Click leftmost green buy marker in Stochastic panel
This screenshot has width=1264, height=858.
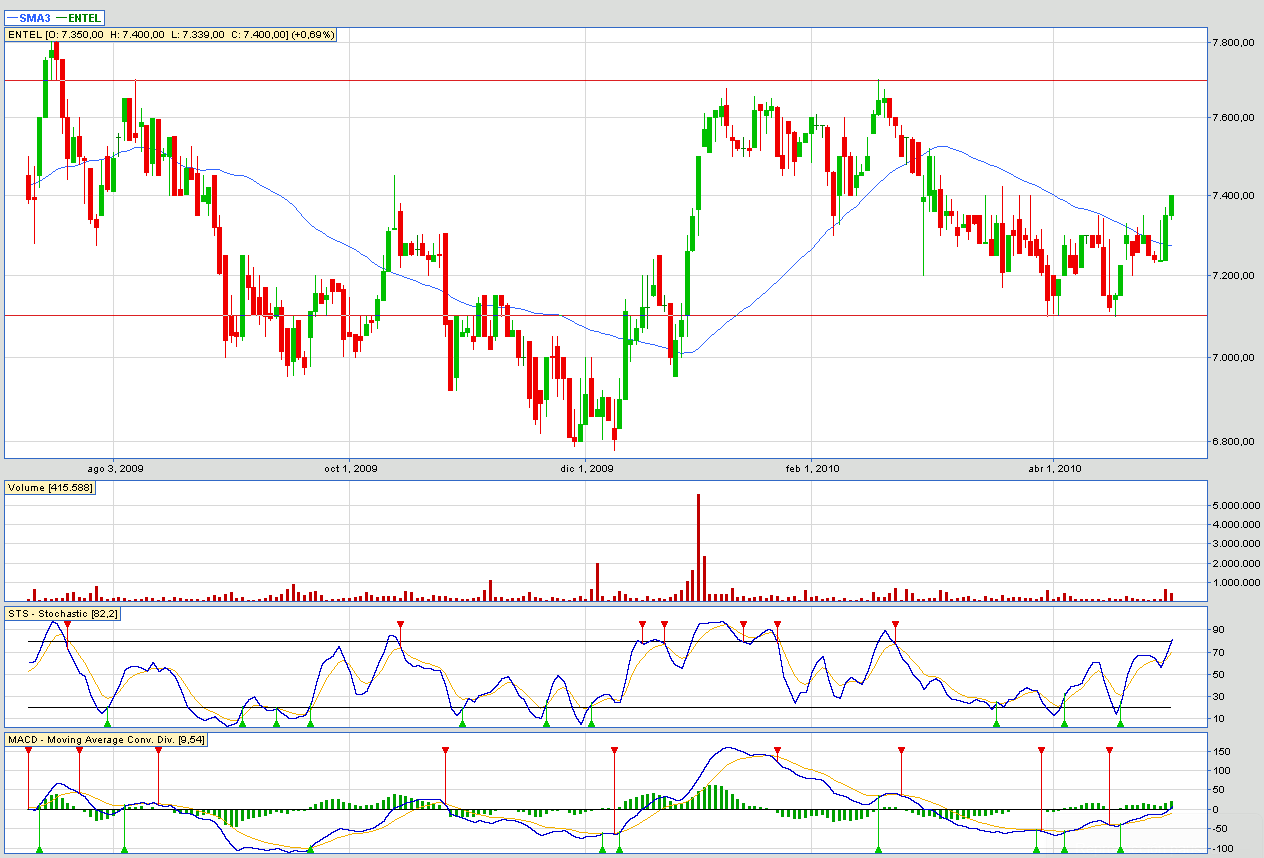coord(107,721)
